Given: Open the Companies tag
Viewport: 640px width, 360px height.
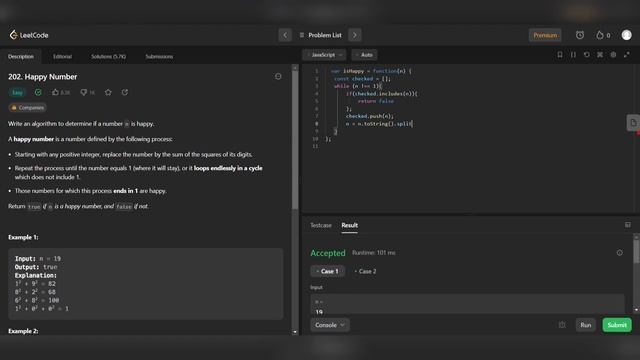Looking at the screenshot, I should point(27,108).
